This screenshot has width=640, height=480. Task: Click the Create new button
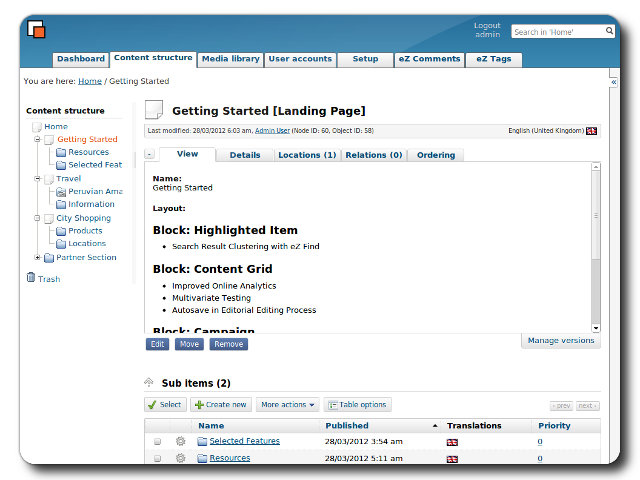pyautogui.click(x=220, y=405)
